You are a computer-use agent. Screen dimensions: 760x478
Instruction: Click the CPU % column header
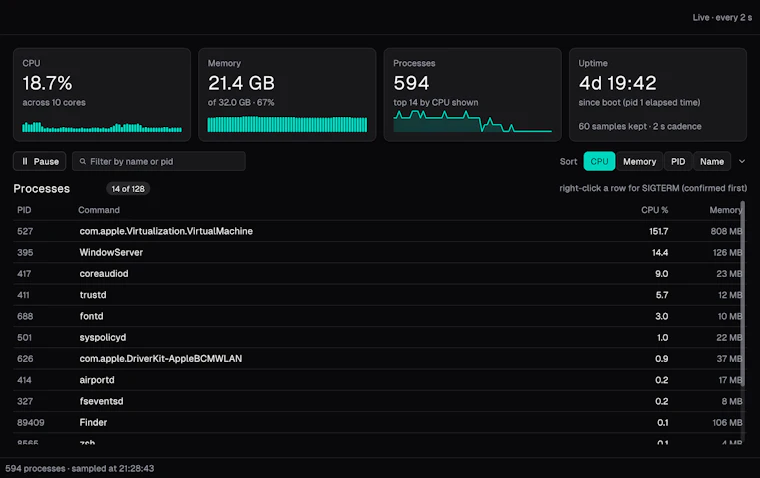[654, 210]
